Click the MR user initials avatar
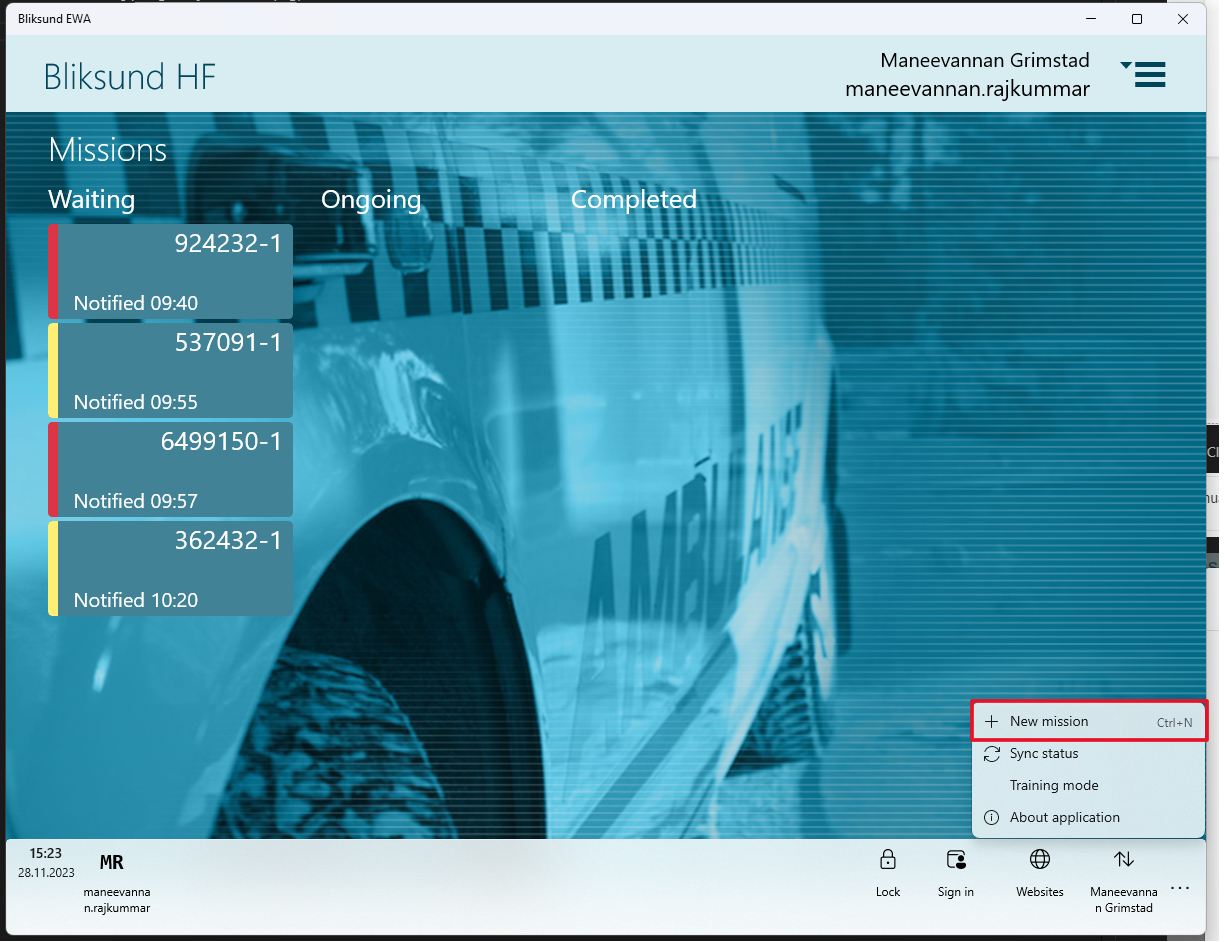Screen dimensions: 1225x942 tap(112, 862)
